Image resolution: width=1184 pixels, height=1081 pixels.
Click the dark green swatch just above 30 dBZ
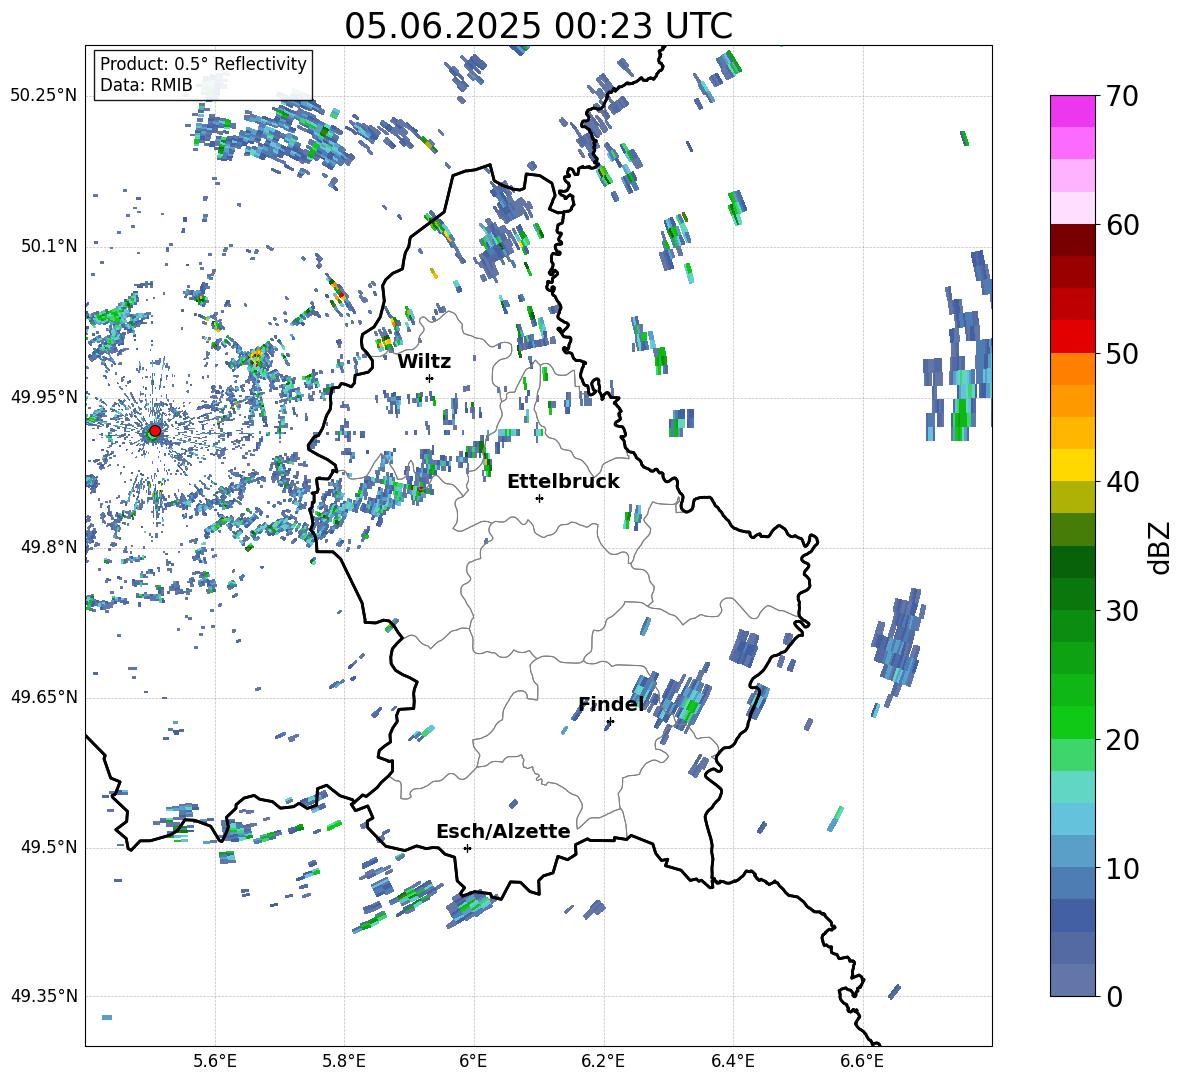1072,594
